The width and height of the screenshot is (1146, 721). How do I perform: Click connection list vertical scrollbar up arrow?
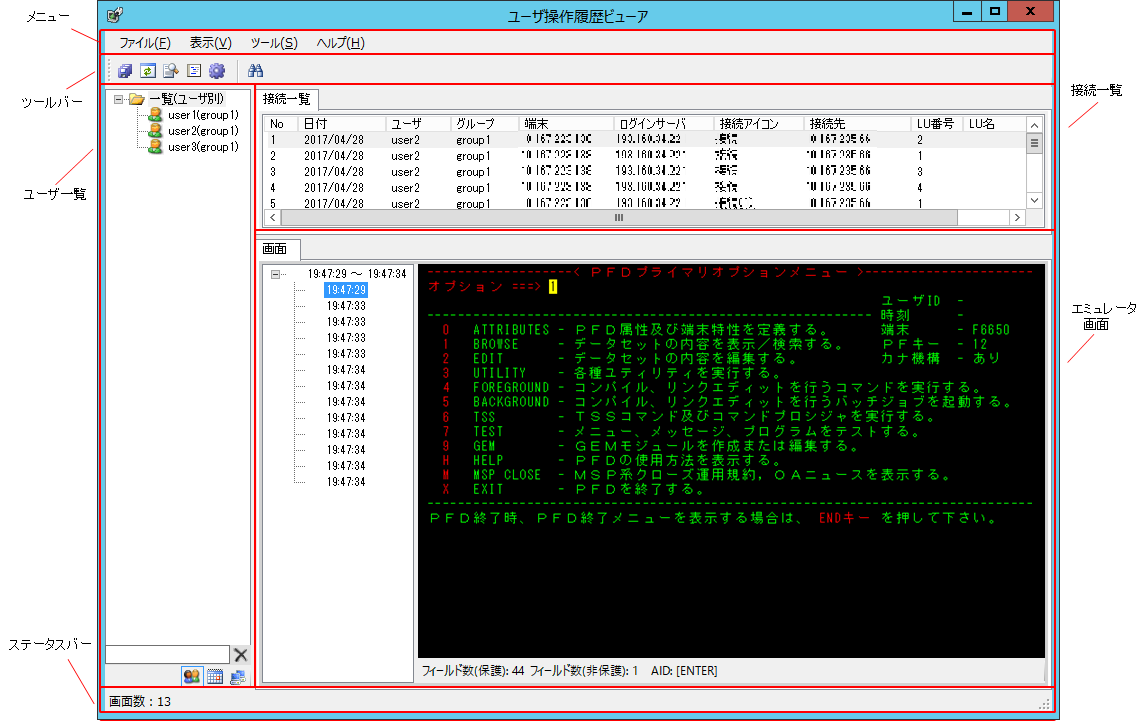pyautogui.click(x=1034, y=125)
